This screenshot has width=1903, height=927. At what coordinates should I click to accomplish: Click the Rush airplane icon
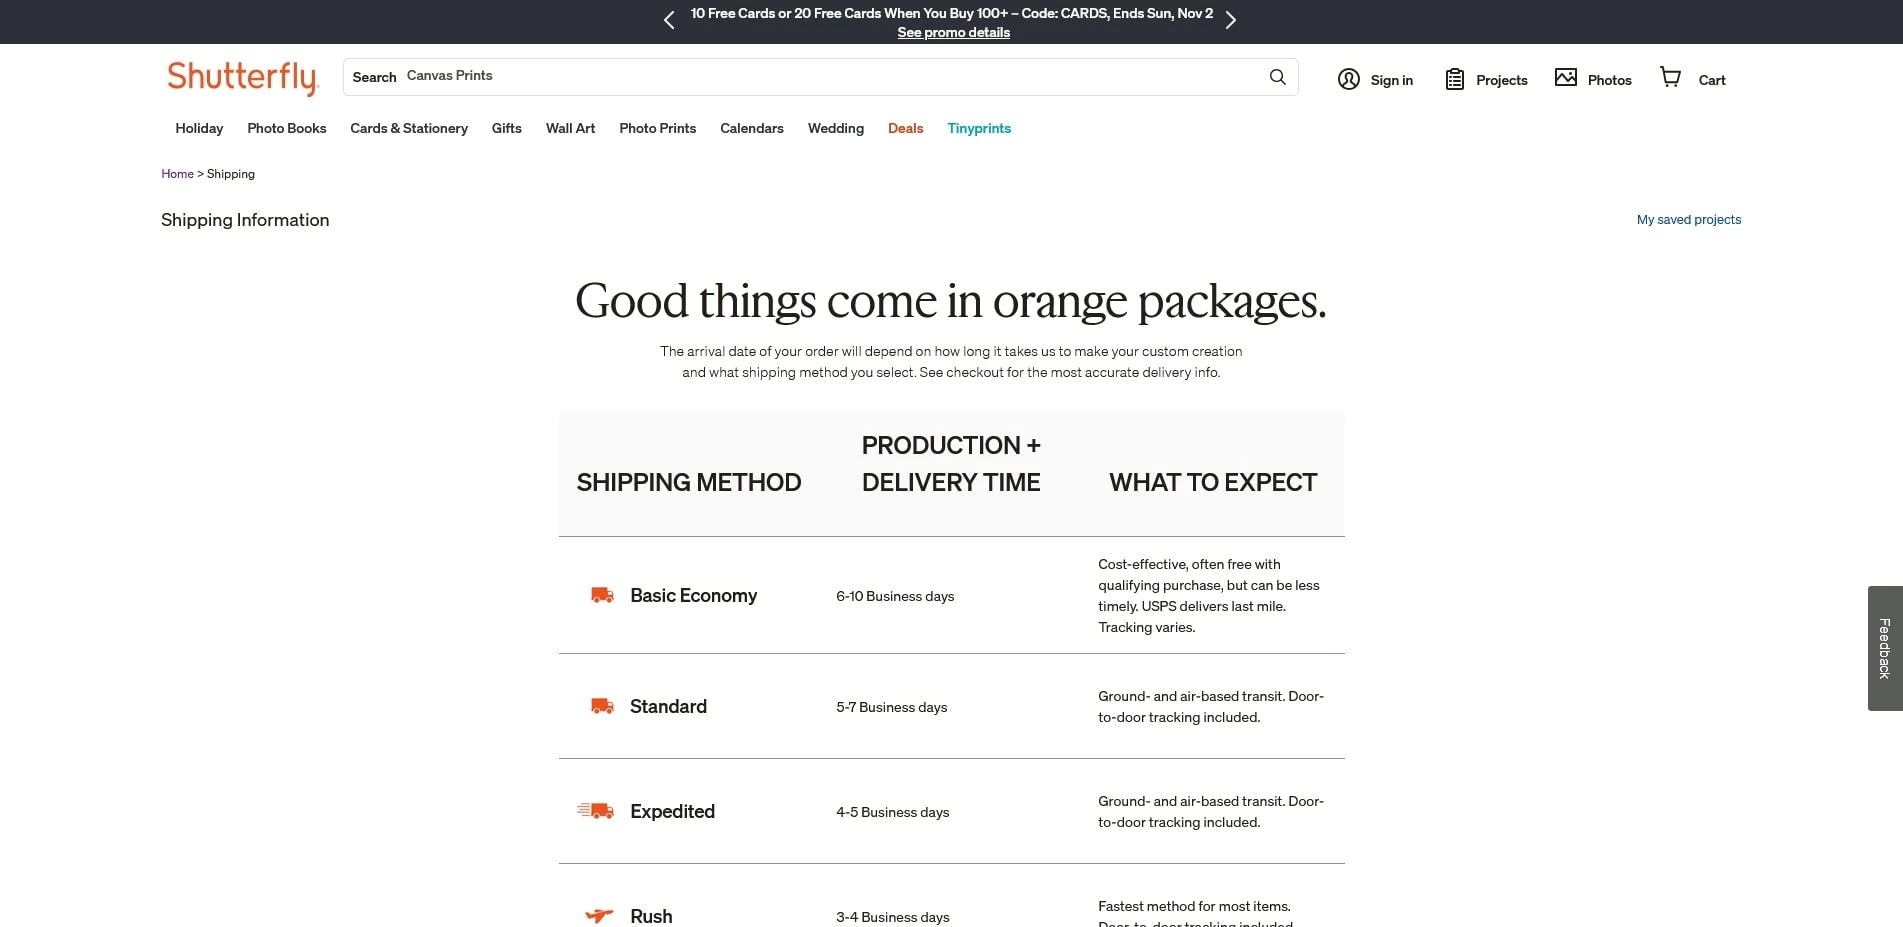pyautogui.click(x=599, y=915)
